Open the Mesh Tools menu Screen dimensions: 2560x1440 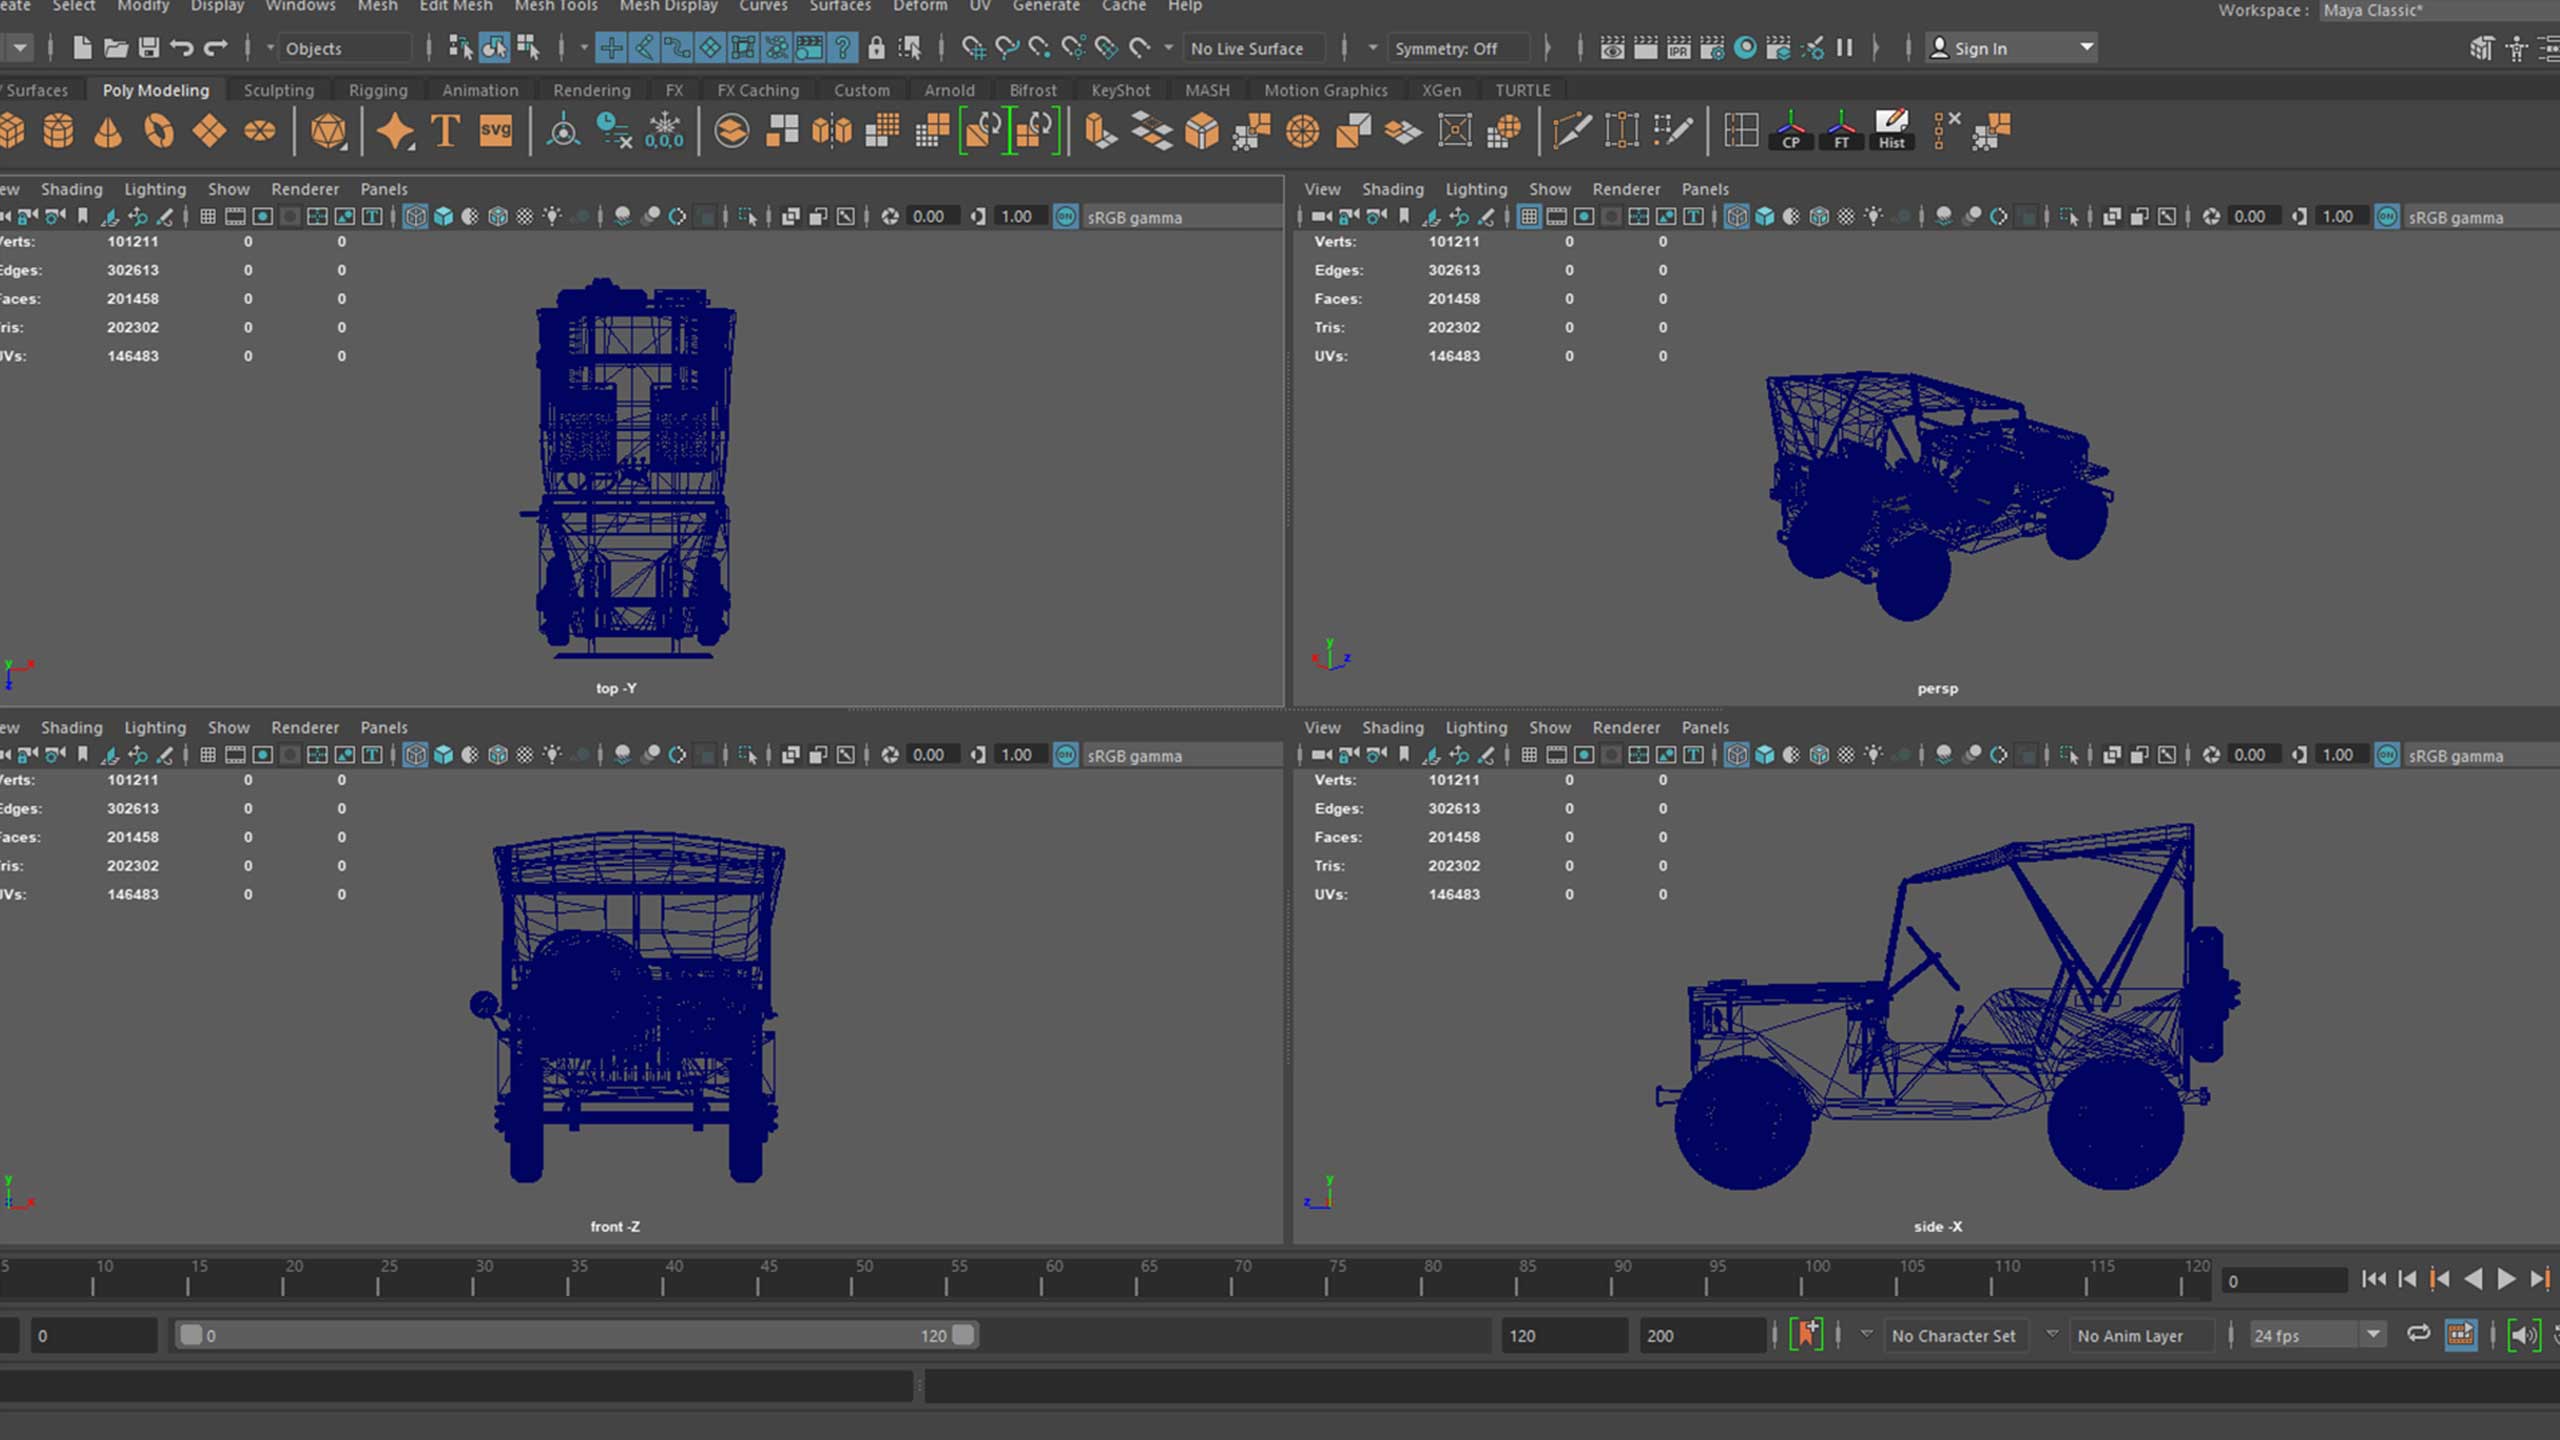coord(556,7)
